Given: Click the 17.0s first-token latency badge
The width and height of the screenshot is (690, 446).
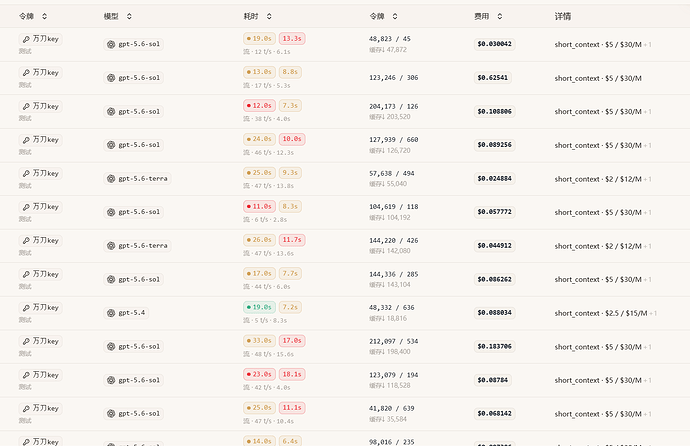Looking at the screenshot, I should pos(292,340).
